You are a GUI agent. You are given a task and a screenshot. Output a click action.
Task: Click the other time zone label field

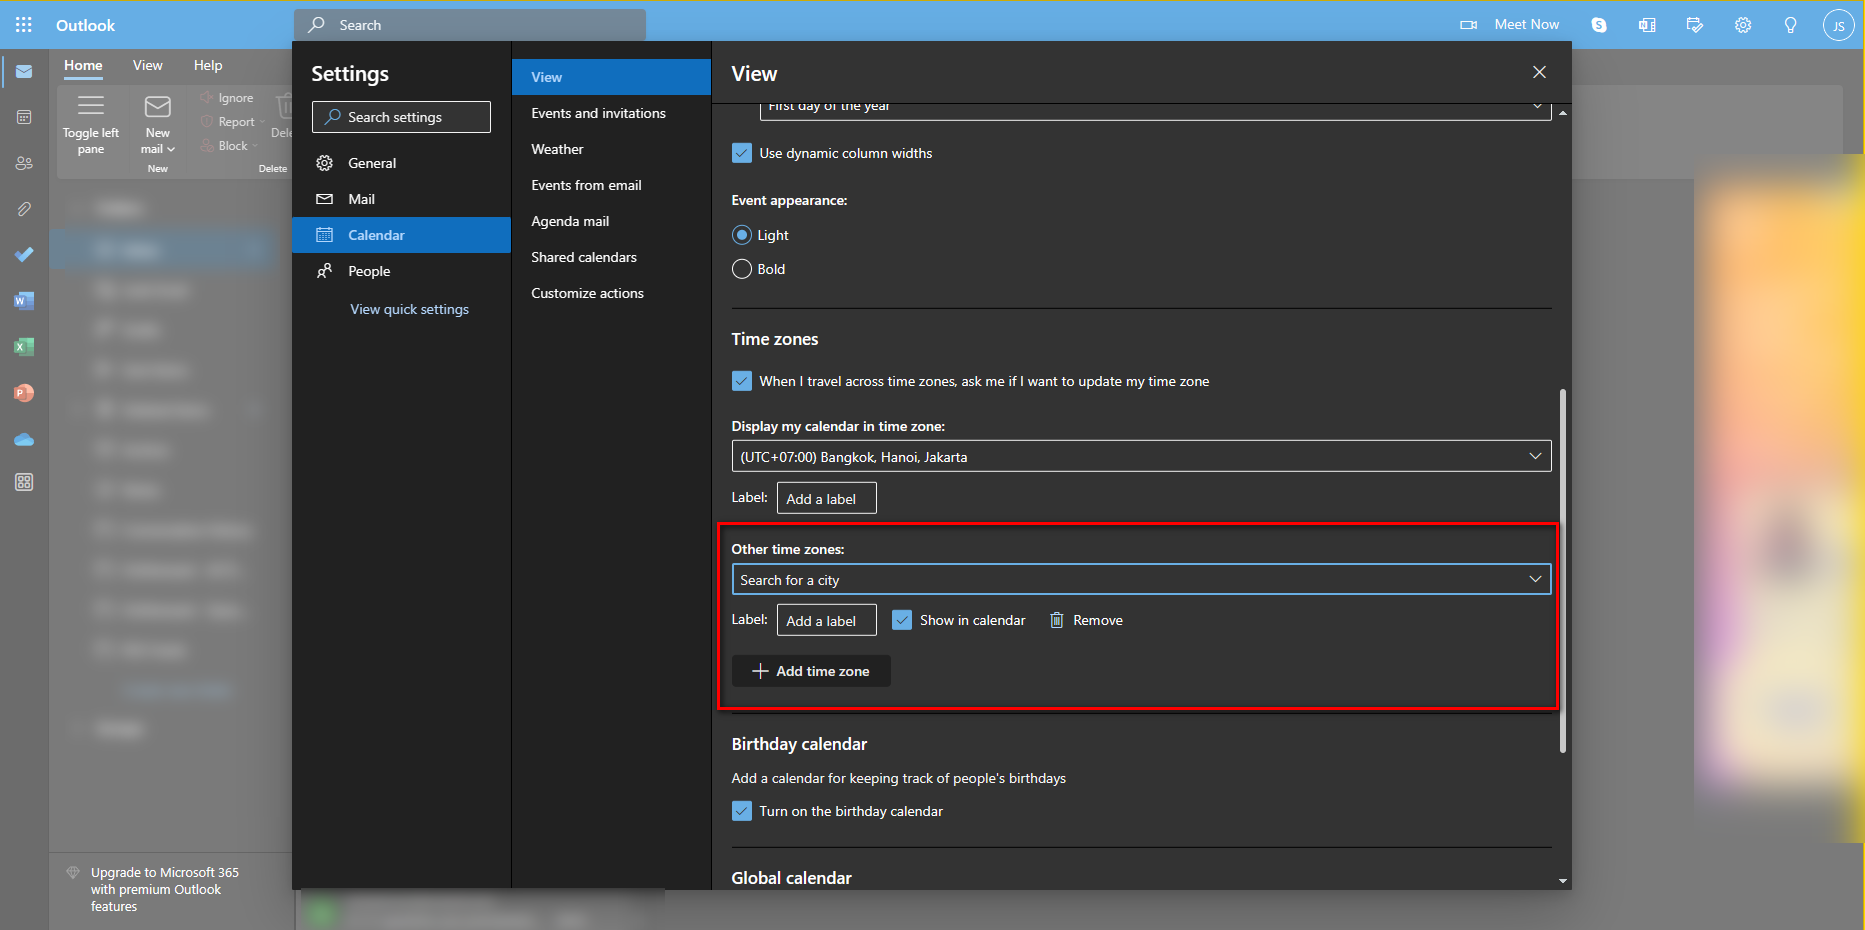point(826,620)
